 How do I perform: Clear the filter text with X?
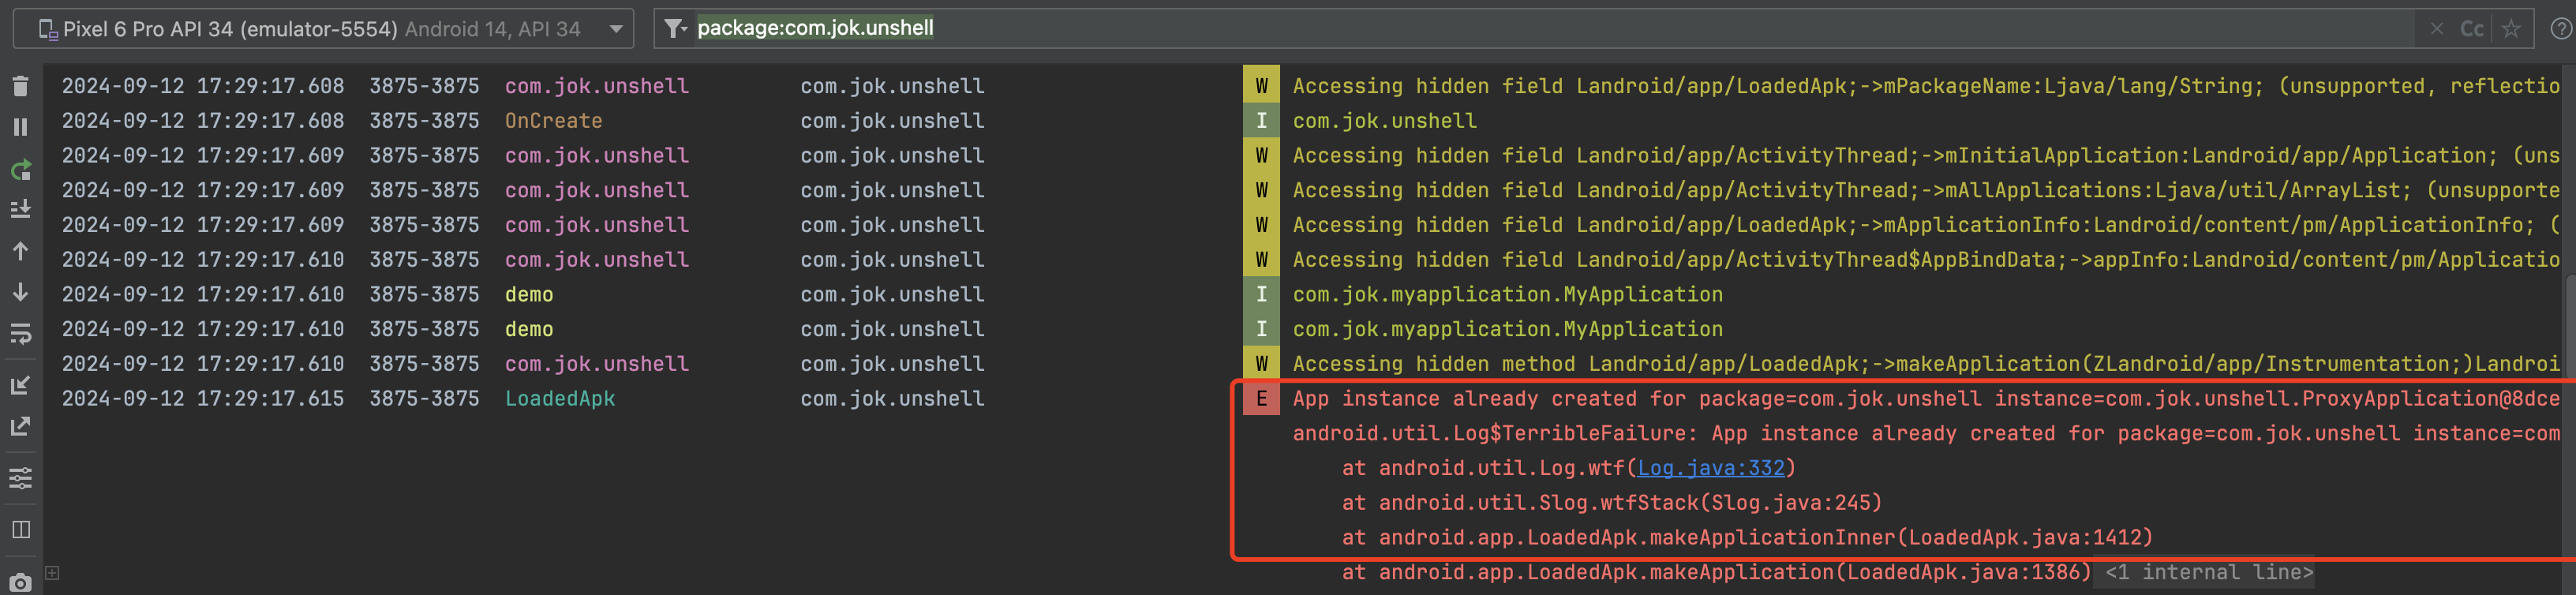(x=2436, y=29)
